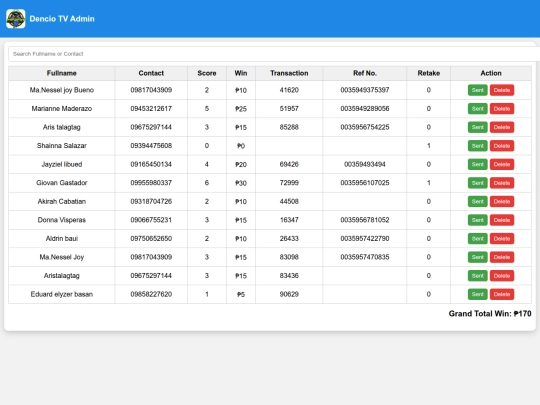Delete the Akirah Cabatian entry
The image size is (540, 405).
pos(502,201)
